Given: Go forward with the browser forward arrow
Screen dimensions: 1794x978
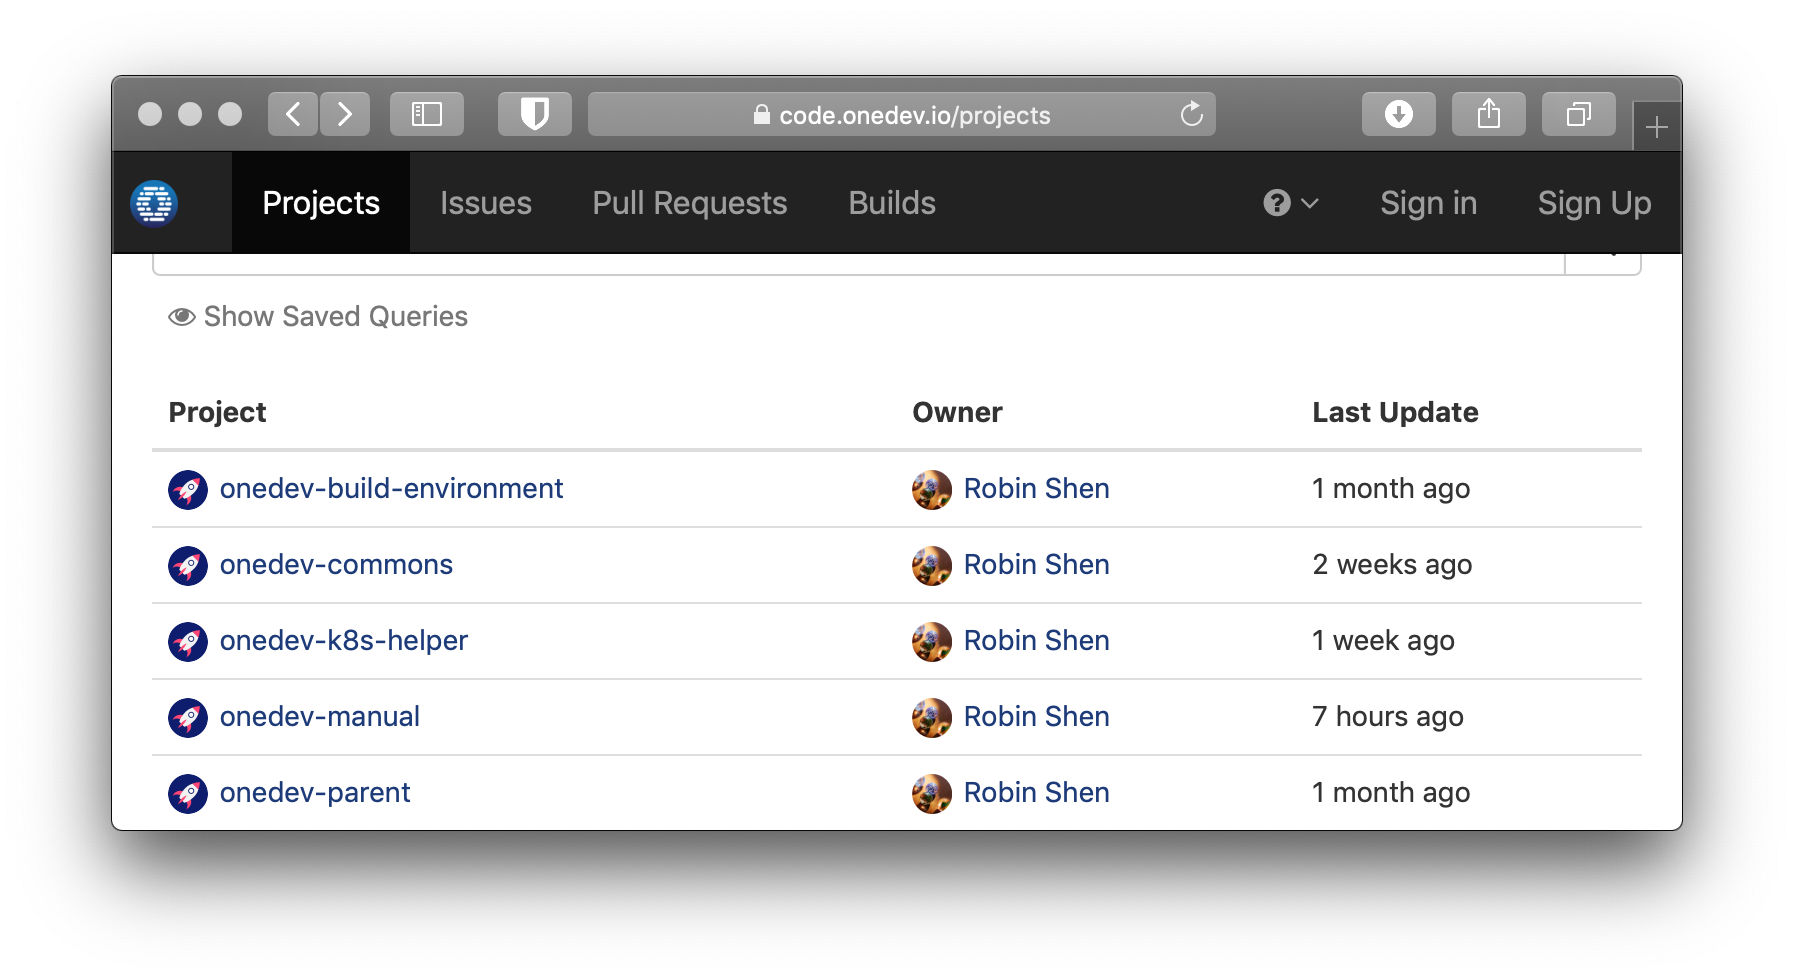Looking at the screenshot, I should tap(345, 114).
